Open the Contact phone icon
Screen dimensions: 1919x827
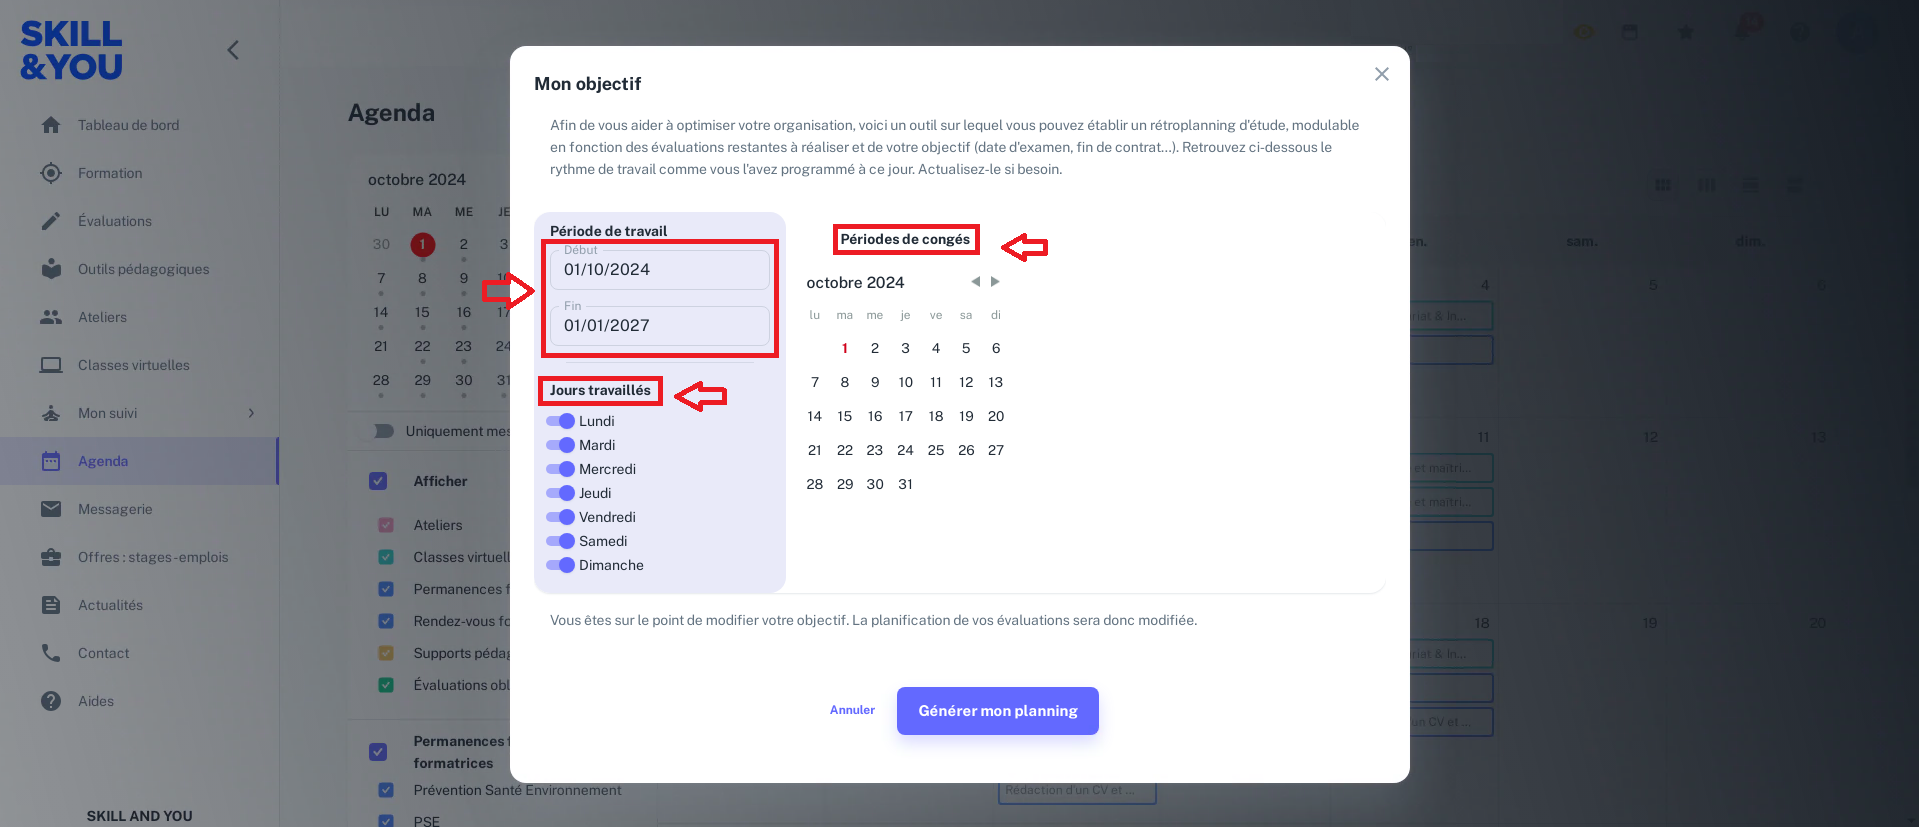(x=51, y=653)
